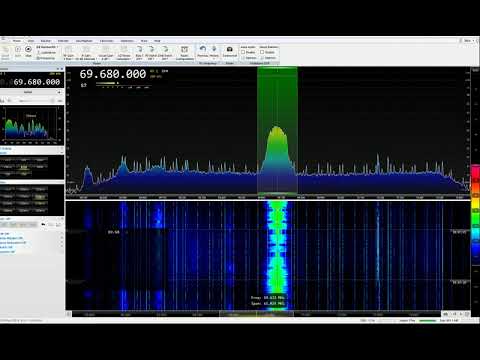The image size is (480, 360).
Task: Open the RF Gain dropdown
Action: [x=68, y=53]
